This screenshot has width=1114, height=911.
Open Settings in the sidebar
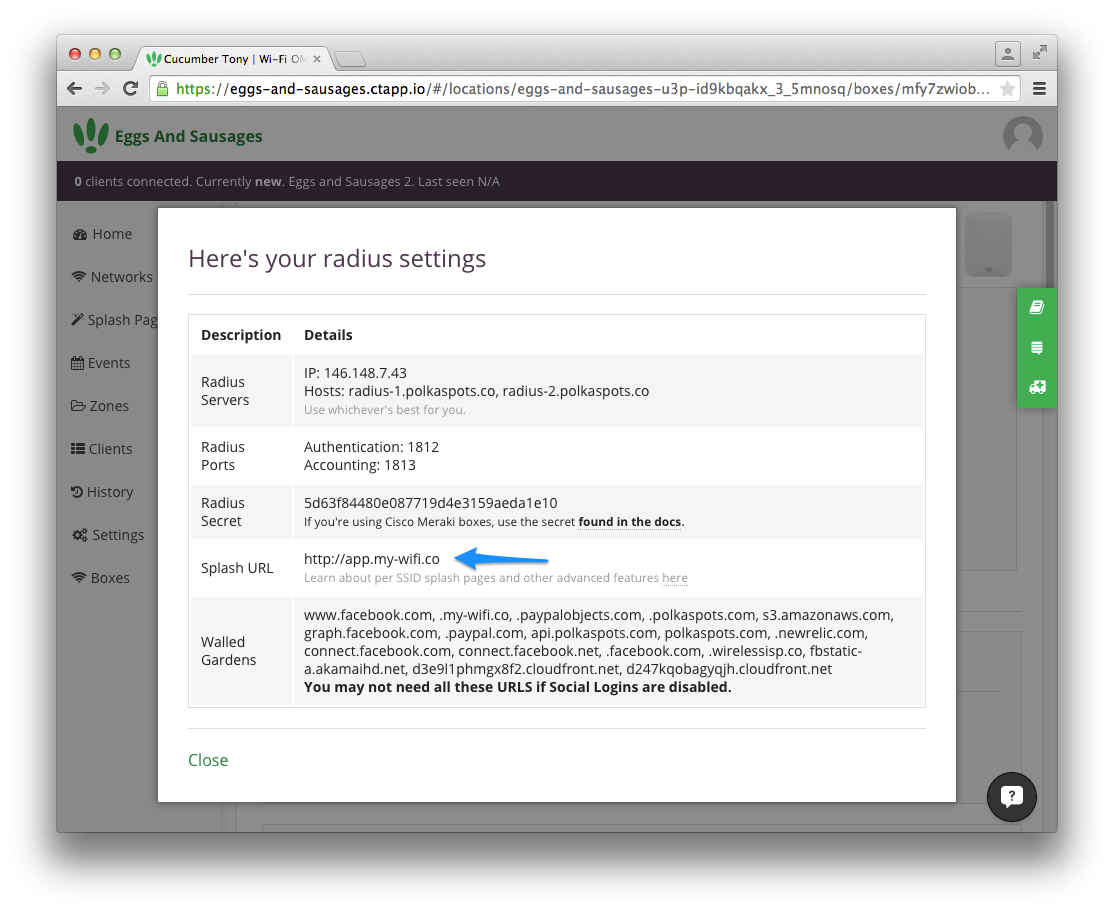(108, 535)
